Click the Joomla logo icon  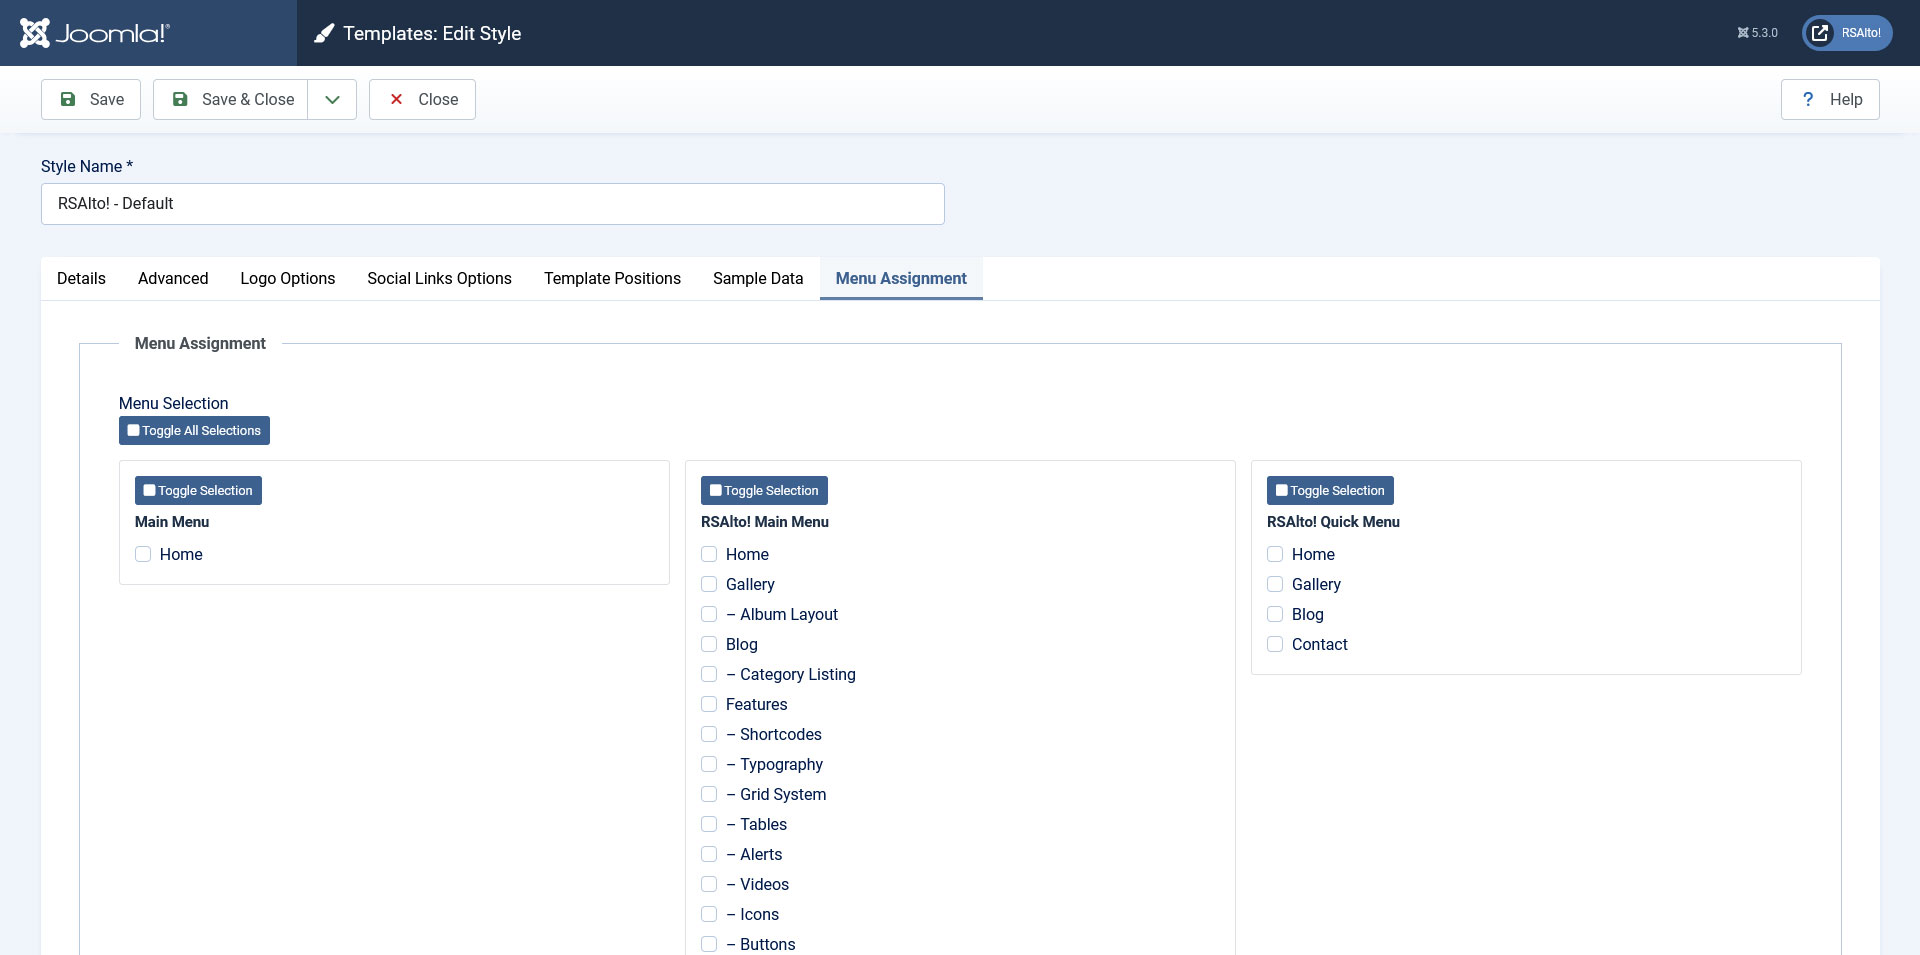[x=95, y=33]
